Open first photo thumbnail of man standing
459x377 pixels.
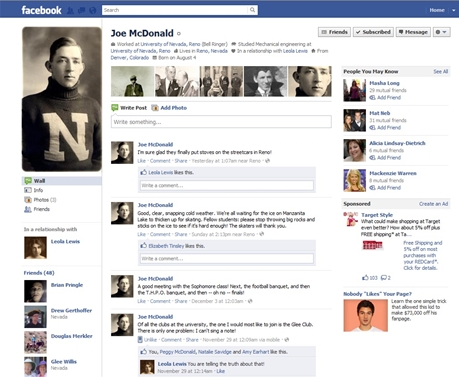click(x=132, y=81)
